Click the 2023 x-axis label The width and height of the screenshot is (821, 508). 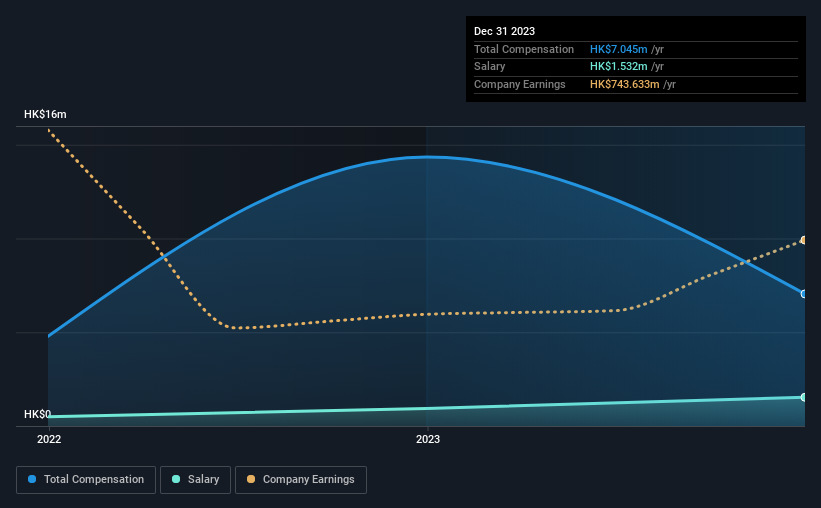click(x=428, y=439)
